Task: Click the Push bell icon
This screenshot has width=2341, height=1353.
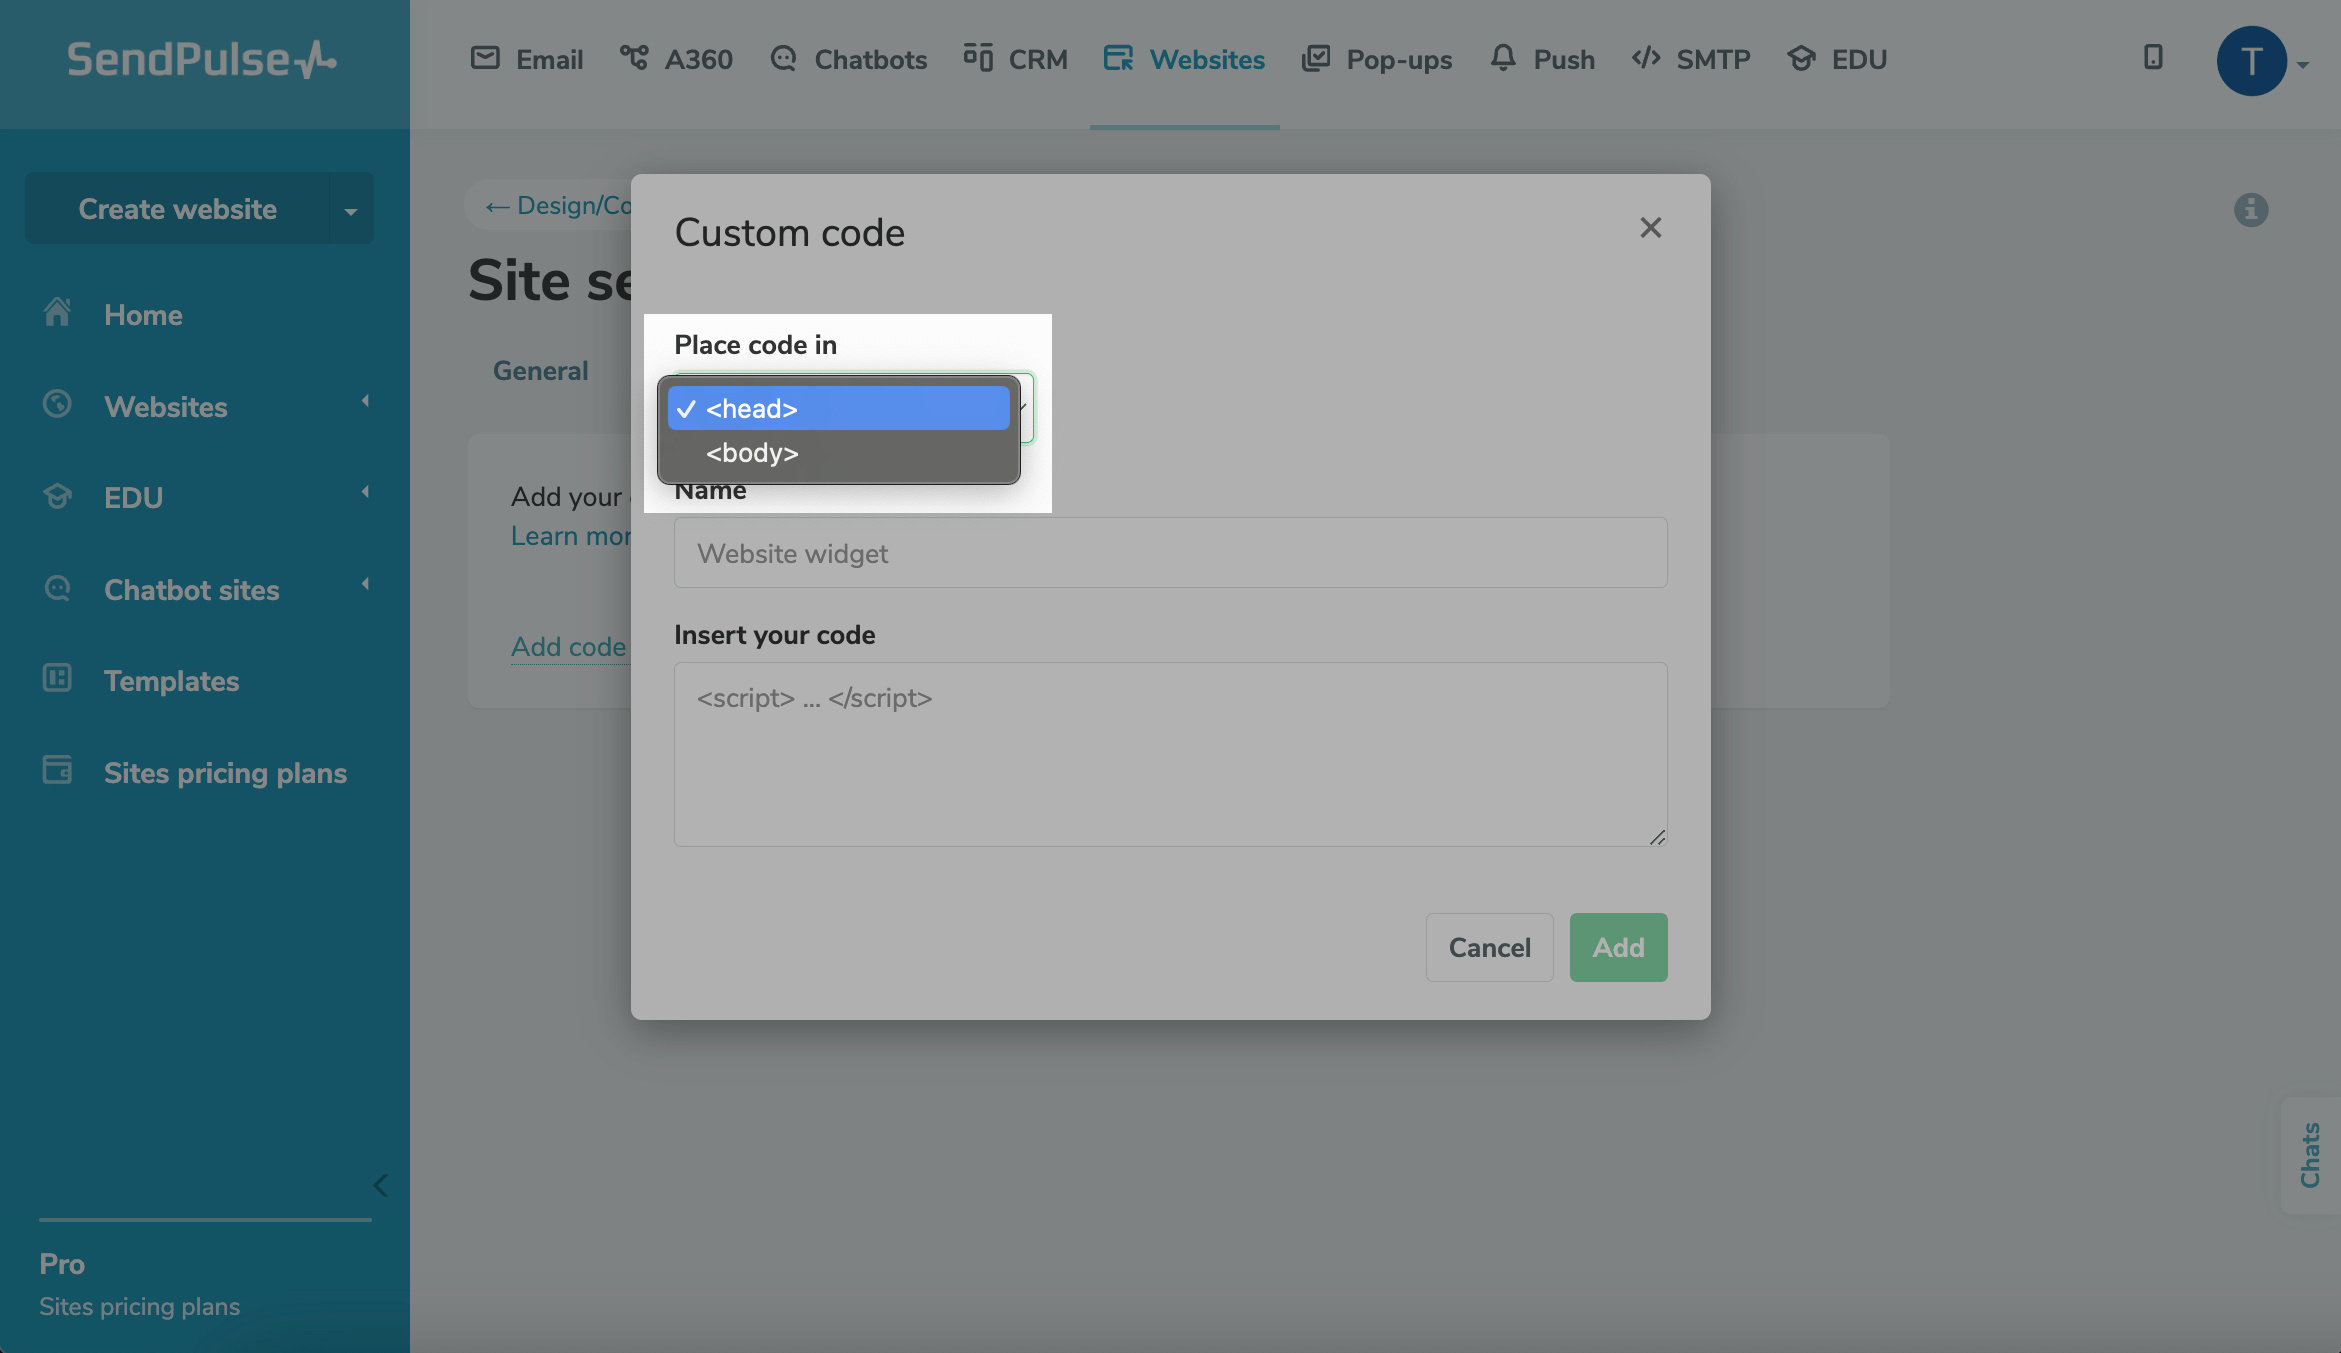Action: (x=1502, y=58)
